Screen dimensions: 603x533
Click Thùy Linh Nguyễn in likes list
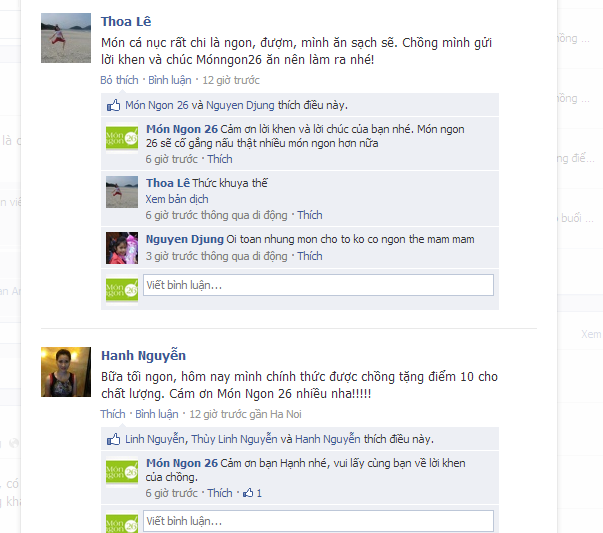[x=234, y=439]
